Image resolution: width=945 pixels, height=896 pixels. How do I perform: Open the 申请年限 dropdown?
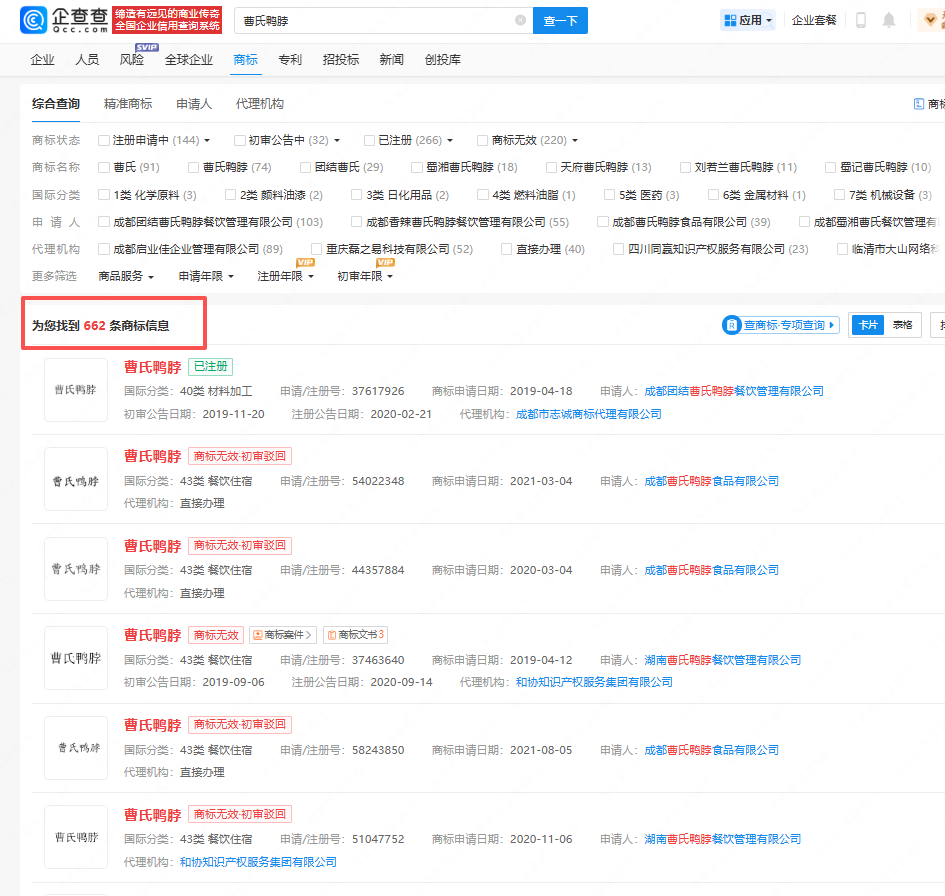(206, 276)
